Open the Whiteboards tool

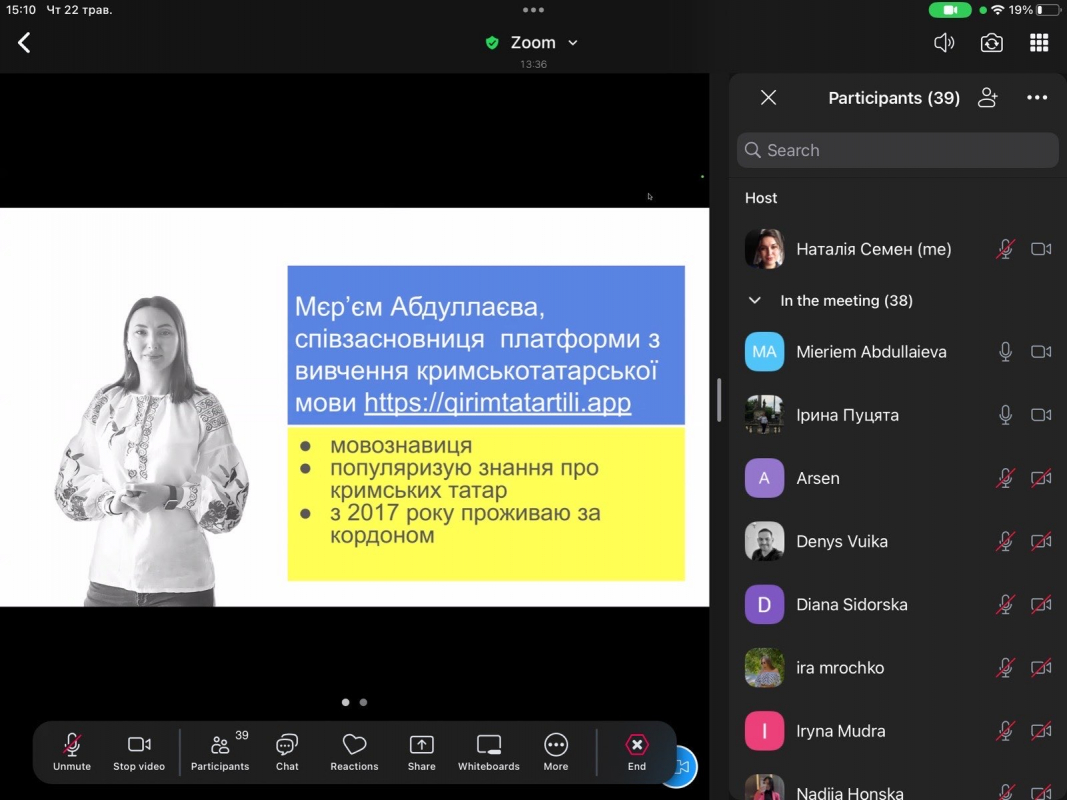(x=488, y=752)
